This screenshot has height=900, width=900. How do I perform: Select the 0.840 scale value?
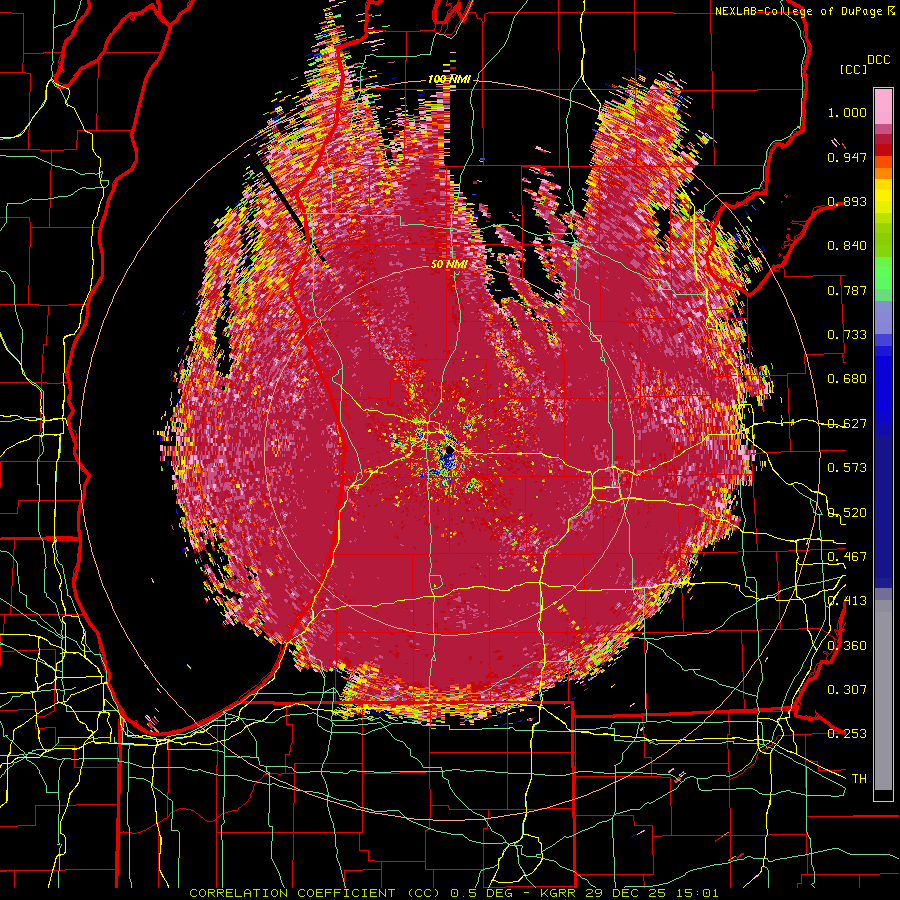click(847, 246)
